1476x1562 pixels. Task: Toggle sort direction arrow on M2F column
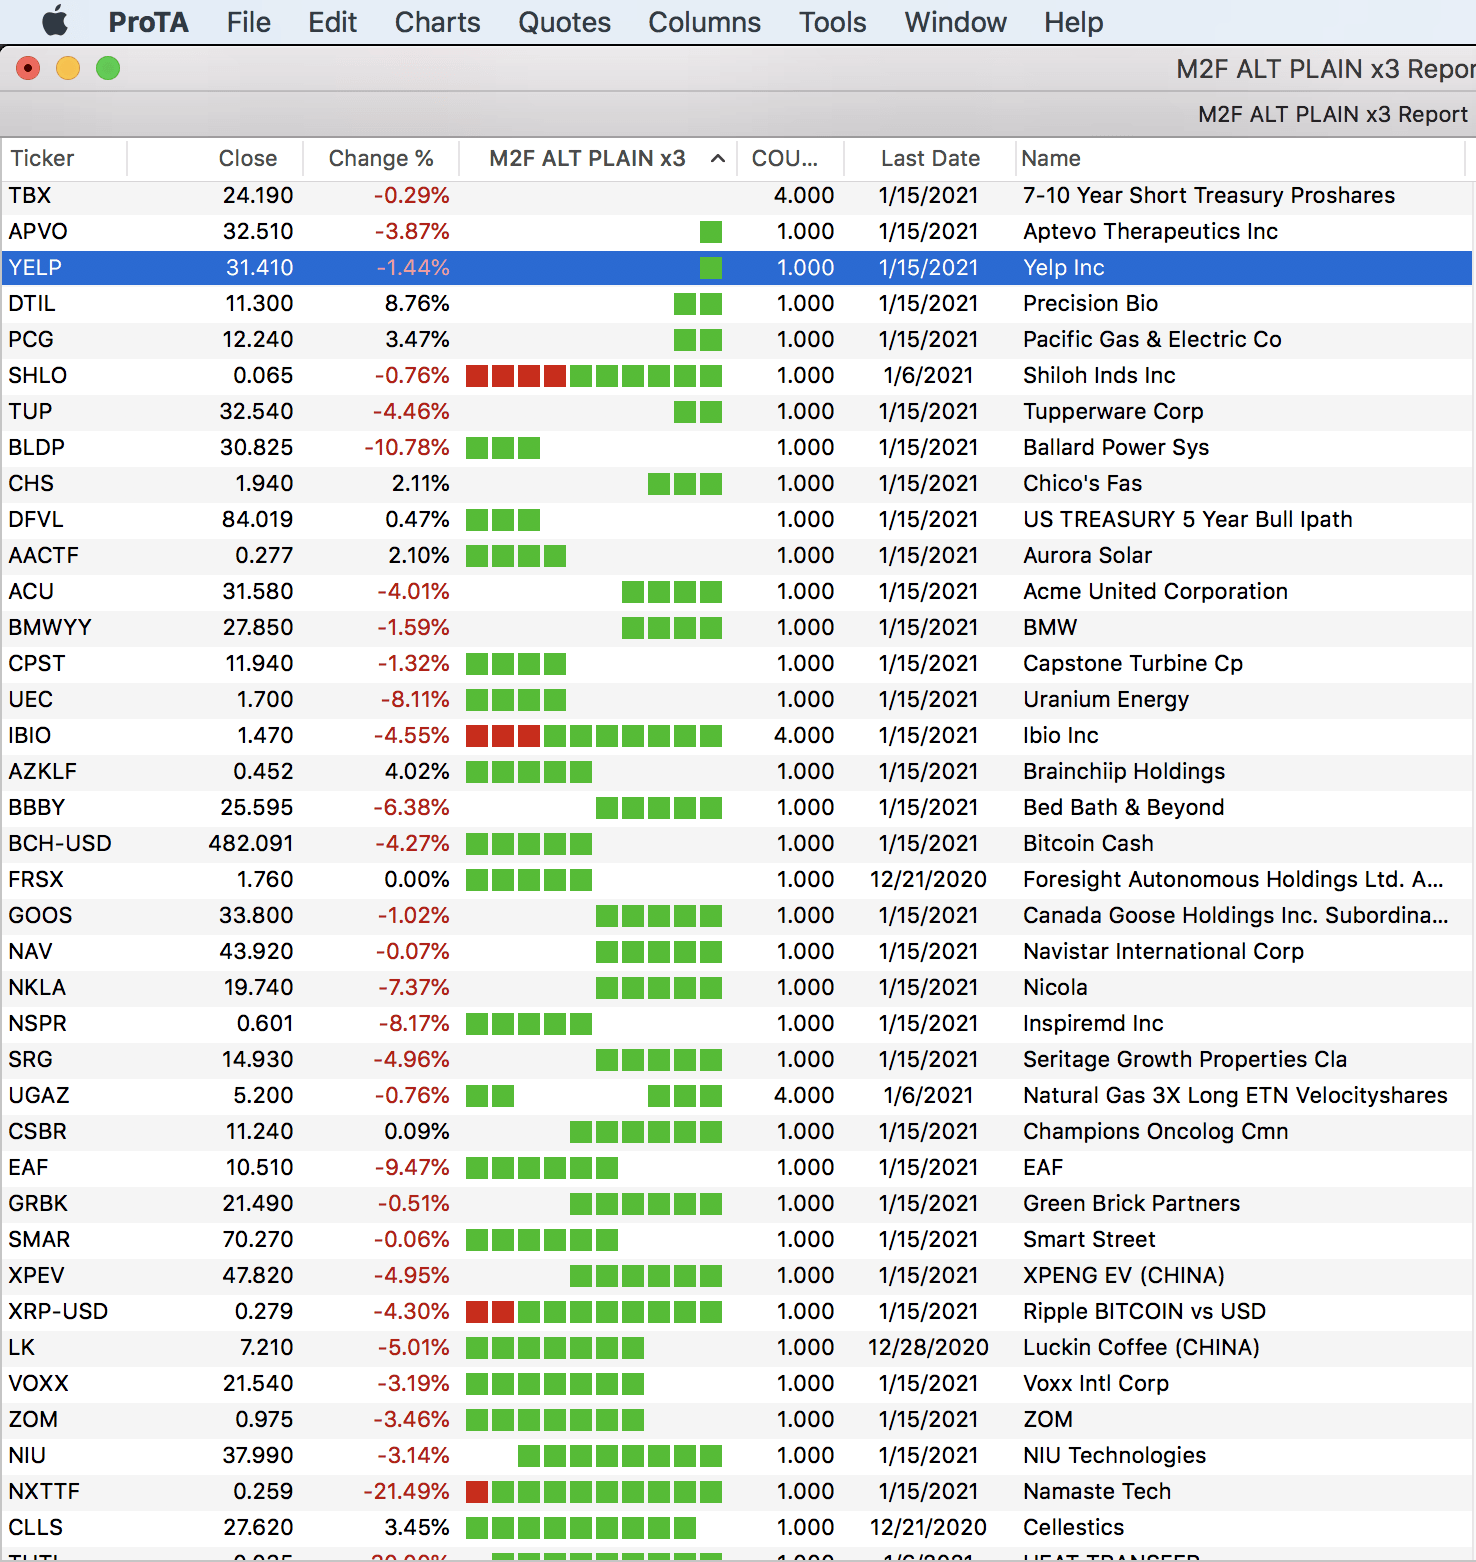pyautogui.click(x=717, y=158)
